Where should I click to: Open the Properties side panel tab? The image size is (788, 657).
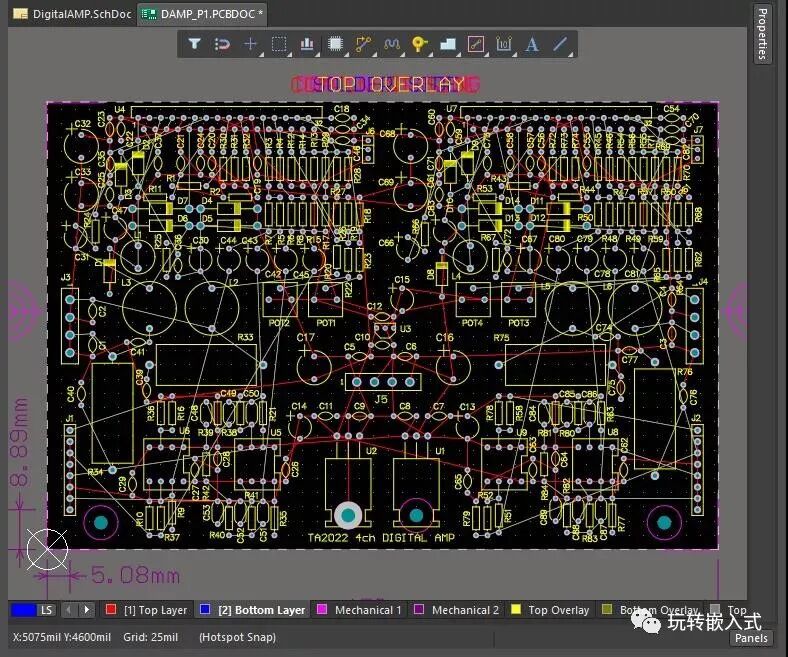pyautogui.click(x=762, y=34)
